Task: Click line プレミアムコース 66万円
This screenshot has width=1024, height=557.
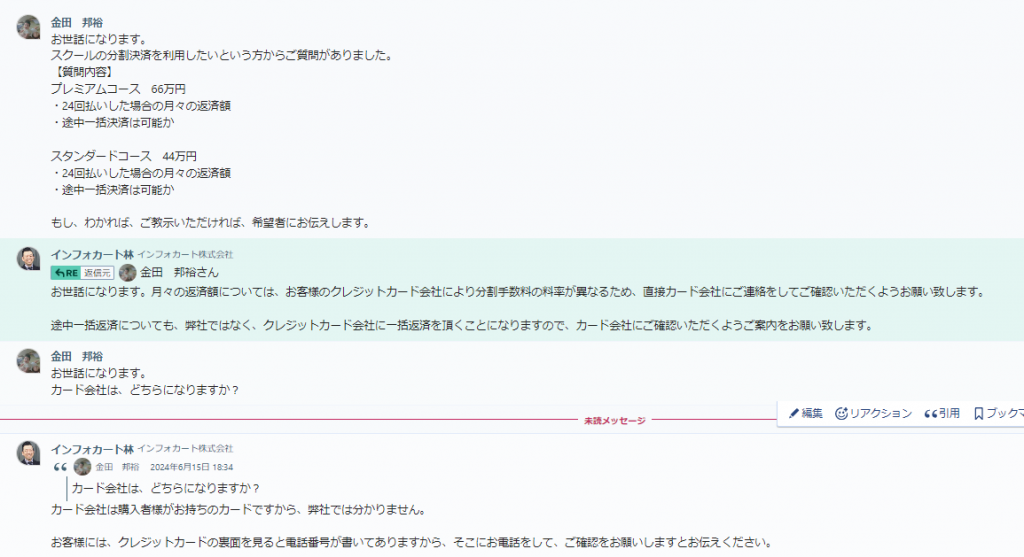Action: (x=118, y=89)
